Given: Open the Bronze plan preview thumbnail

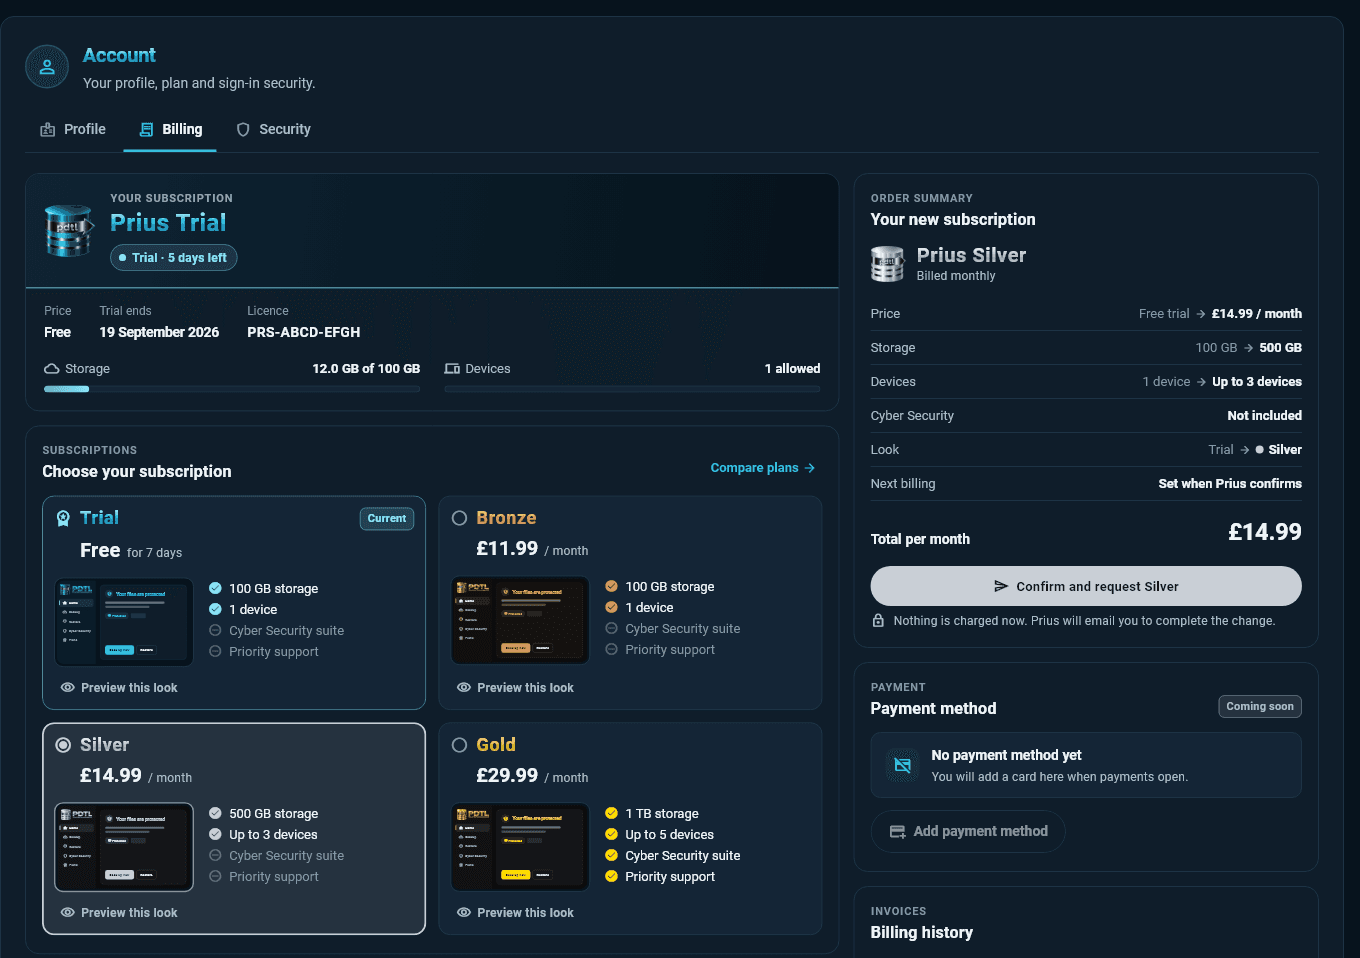Looking at the screenshot, I should pos(520,620).
